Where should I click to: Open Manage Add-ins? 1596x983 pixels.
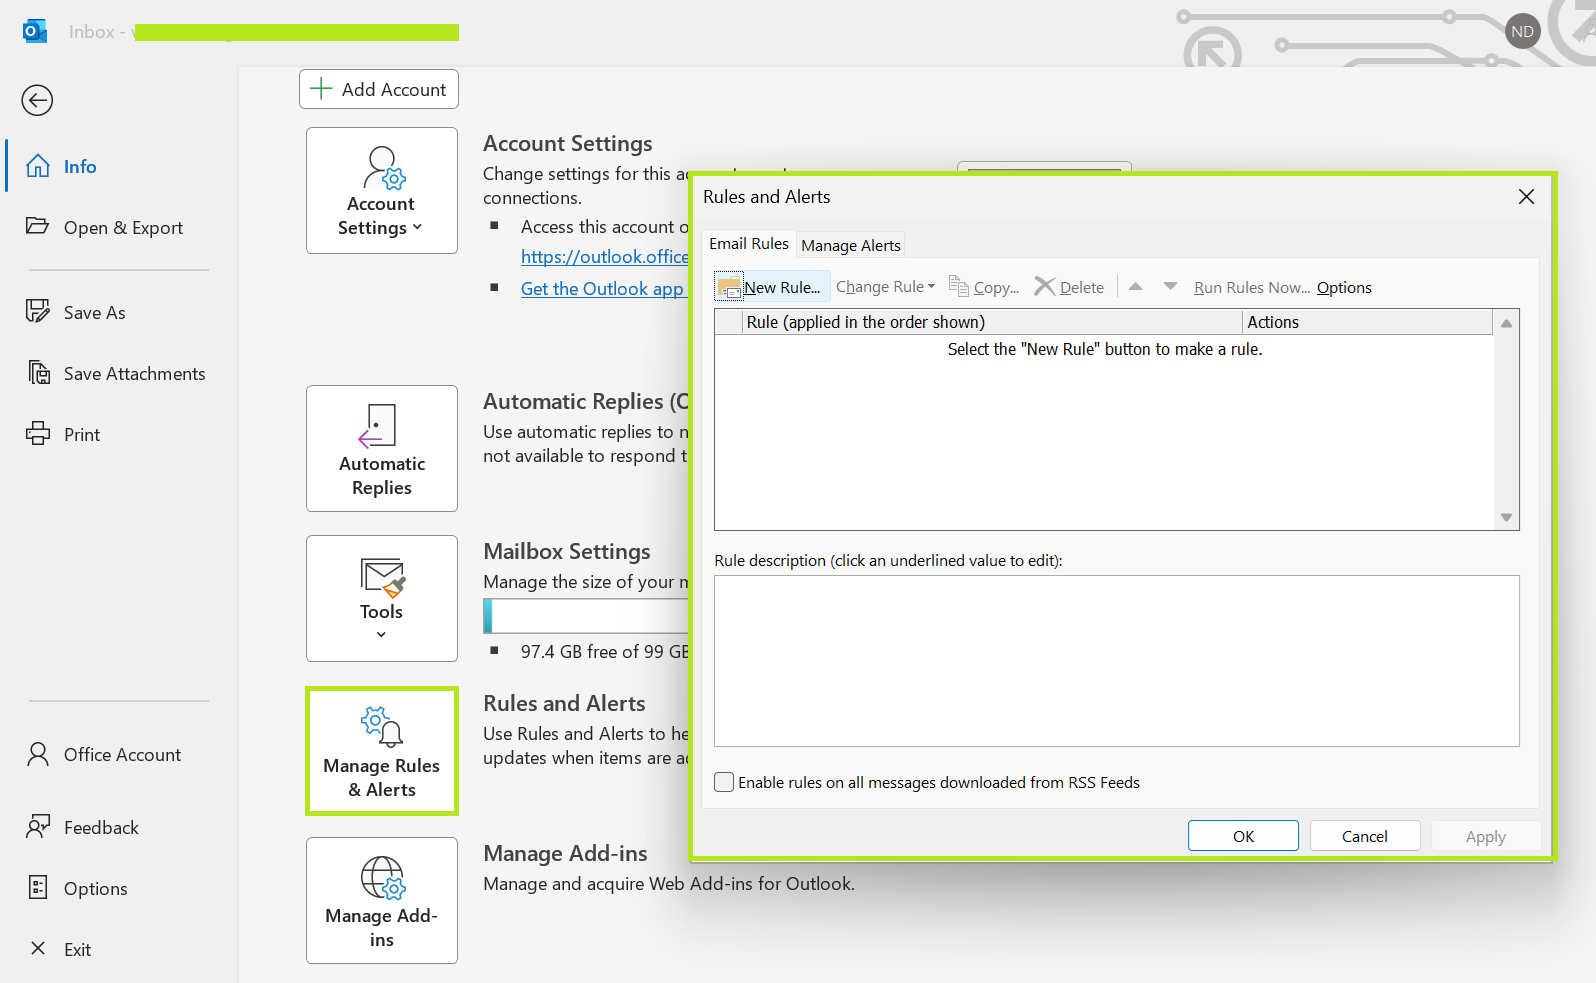coord(382,900)
